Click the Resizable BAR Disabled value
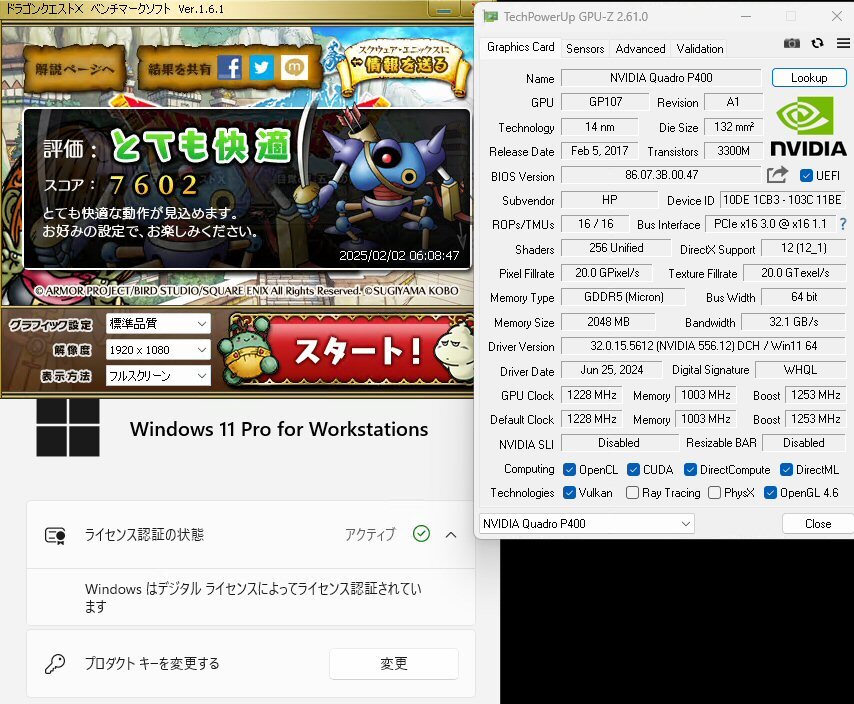854x704 pixels. click(x=803, y=443)
